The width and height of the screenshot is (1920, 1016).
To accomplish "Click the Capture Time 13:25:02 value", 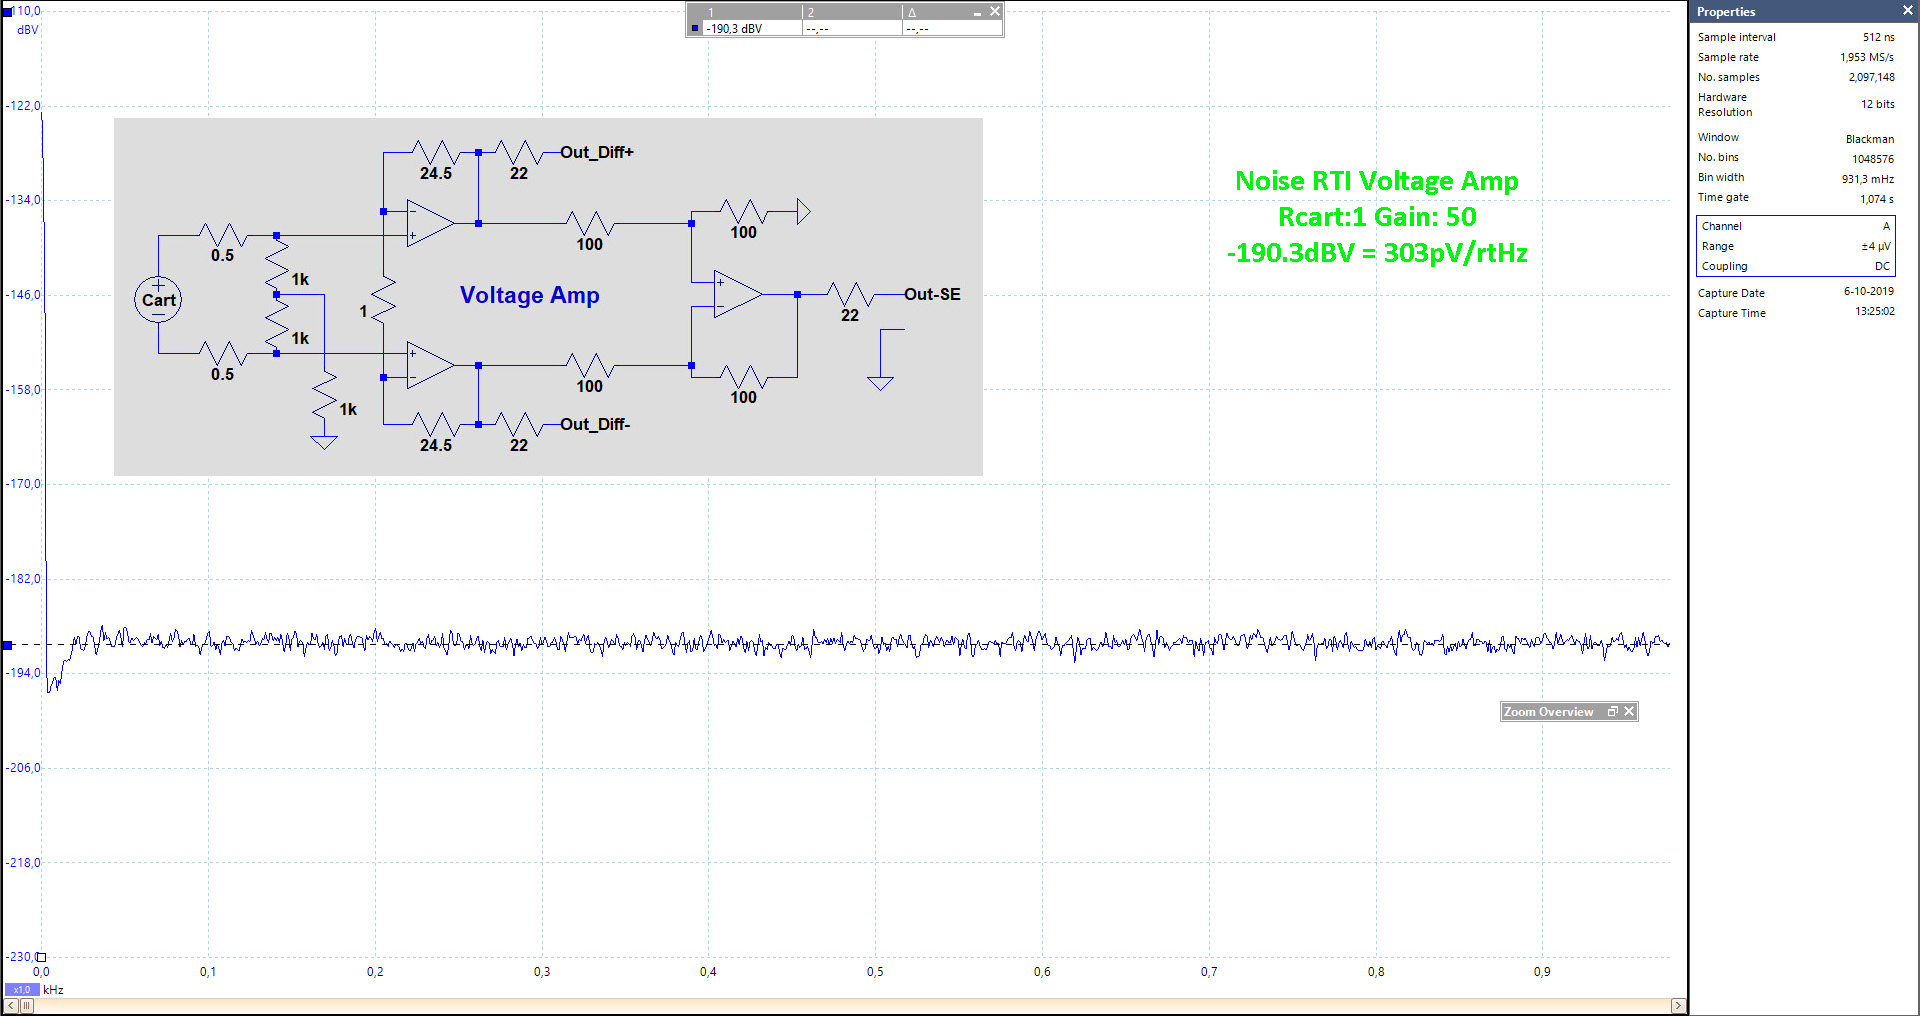I will 1874,312.
